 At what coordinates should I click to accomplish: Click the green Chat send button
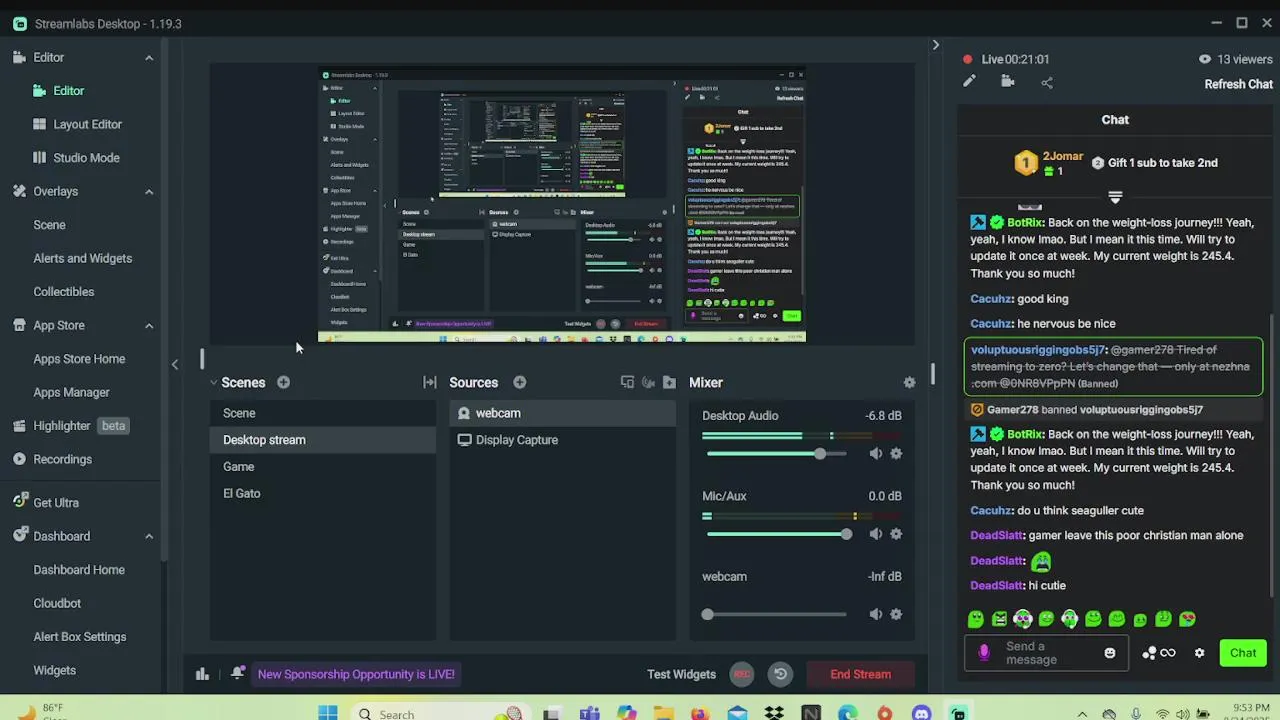[1242, 653]
